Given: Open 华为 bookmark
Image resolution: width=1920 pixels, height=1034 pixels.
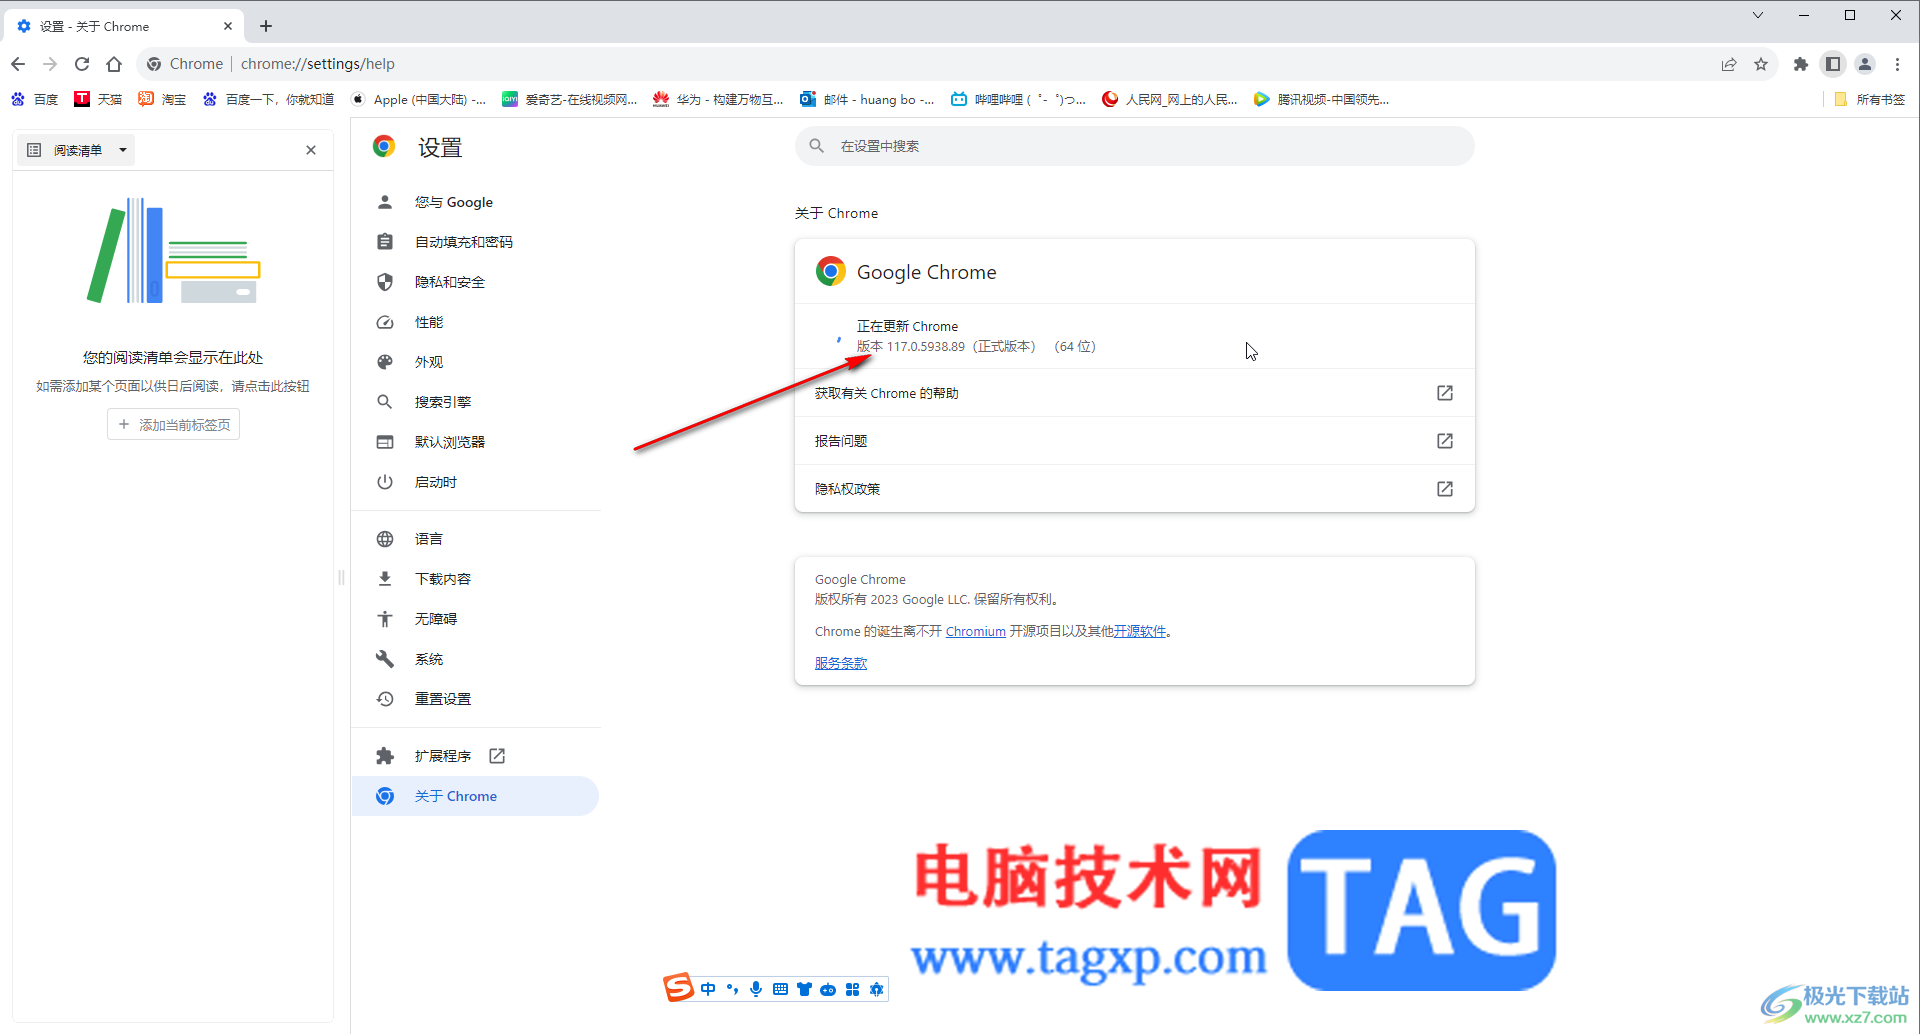Looking at the screenshot, I should (x=718, y=99).
